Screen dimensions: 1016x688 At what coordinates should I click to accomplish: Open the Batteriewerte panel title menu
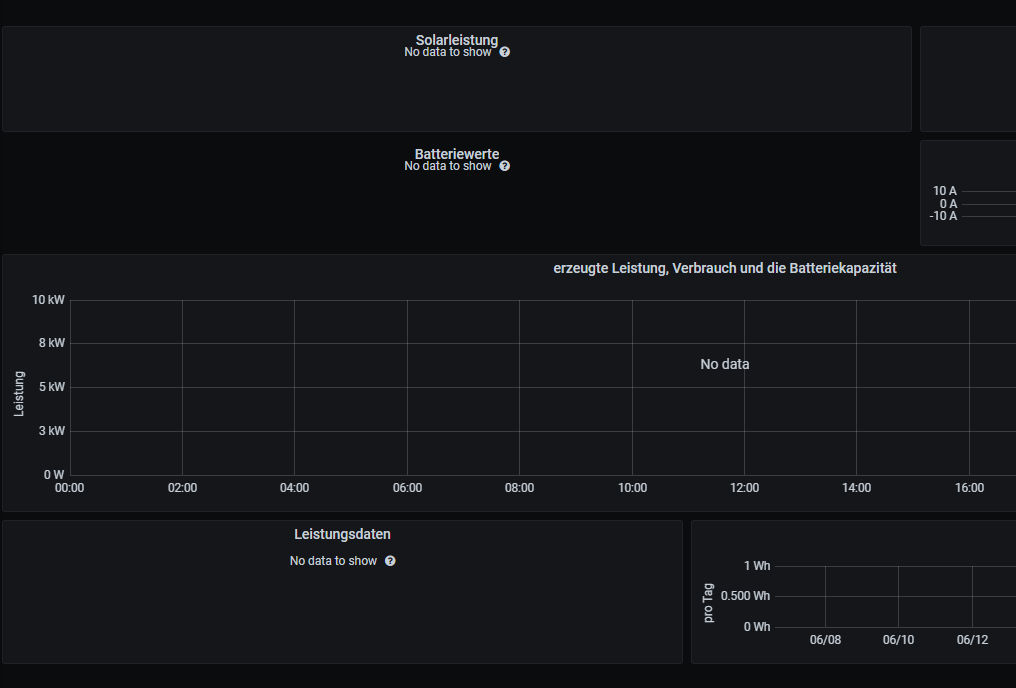(456, 154)
